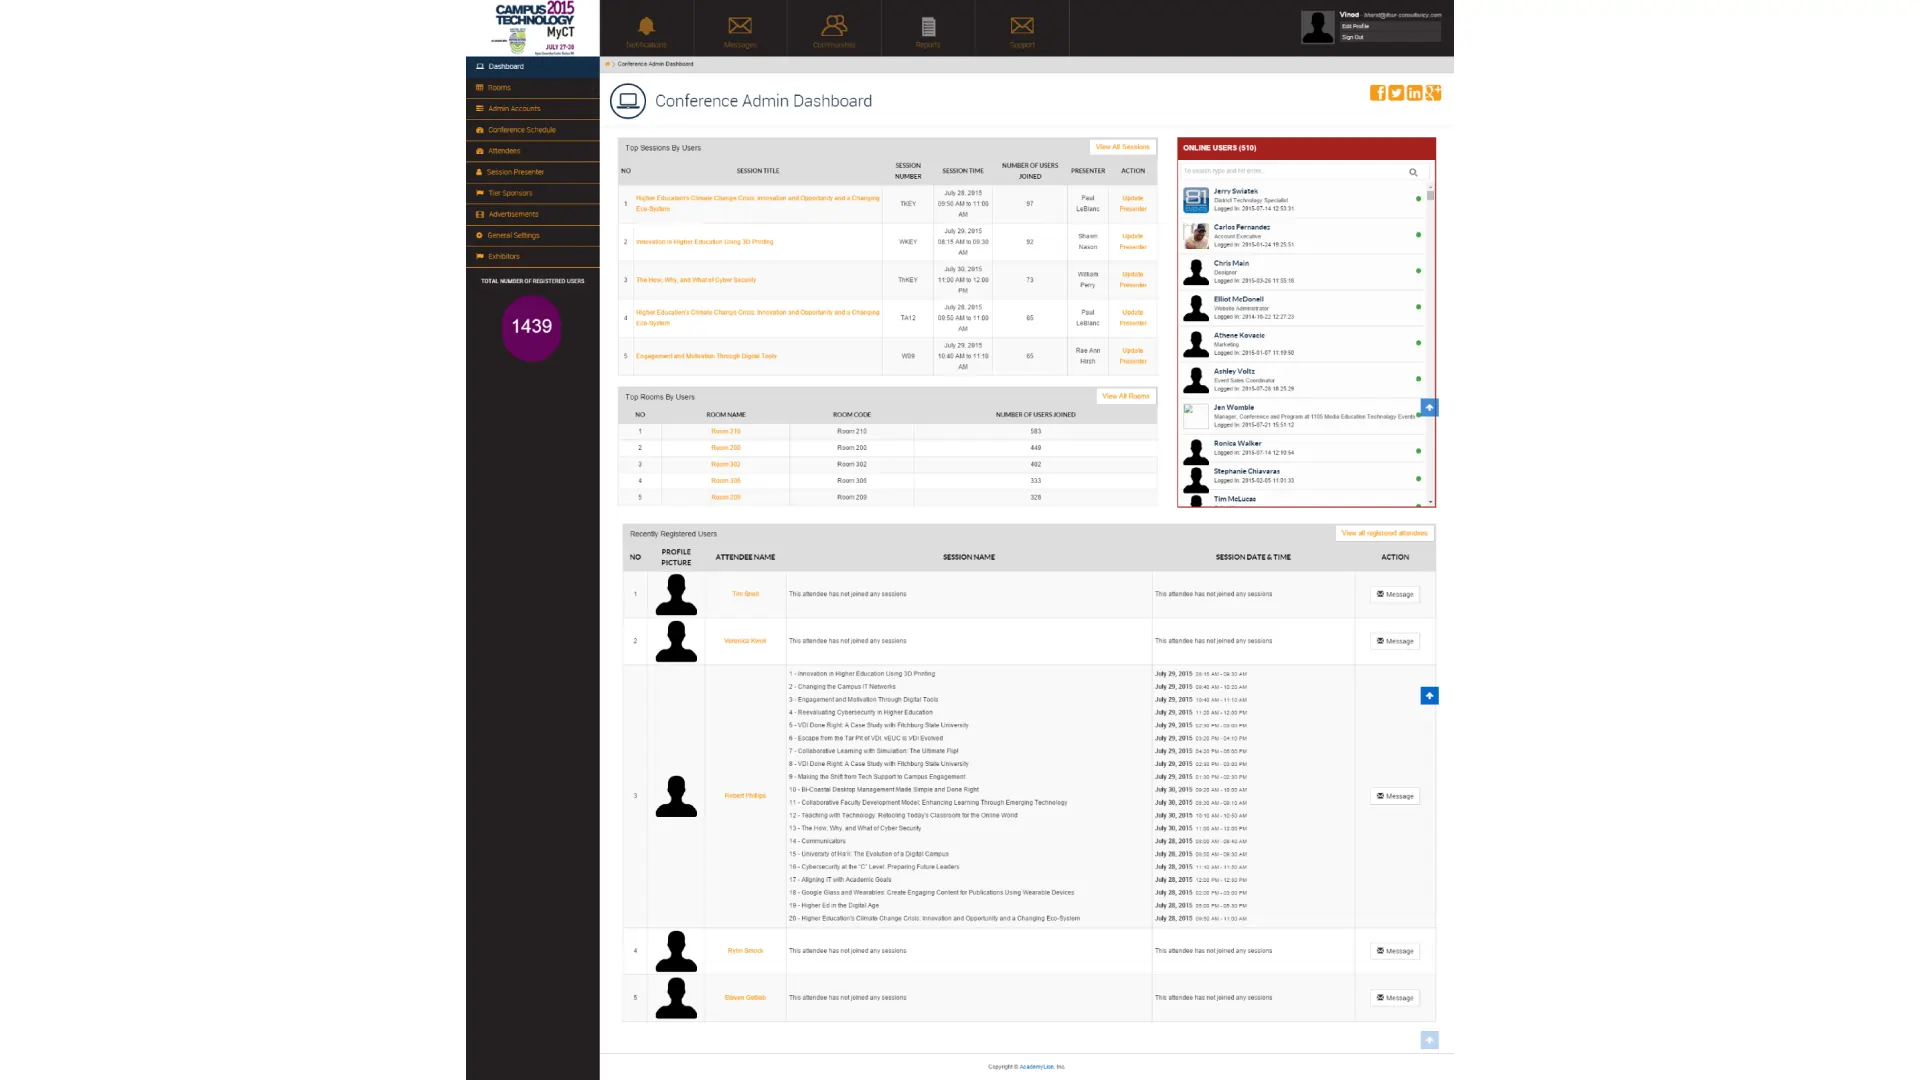Open General Settings in the sidebar
This screenshot has height=1080, width=1920.
coord(532,236)
